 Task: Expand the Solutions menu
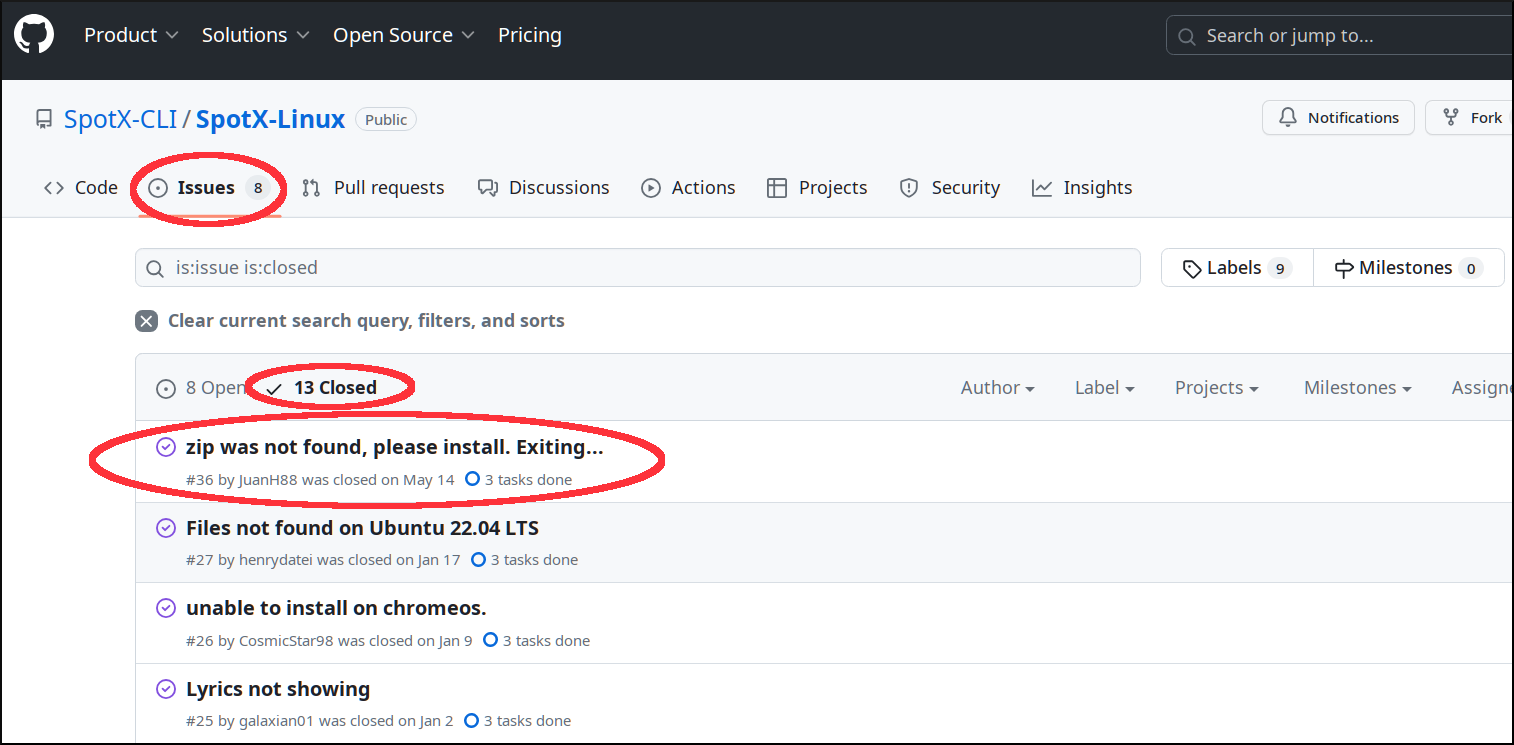pos(256,35)
